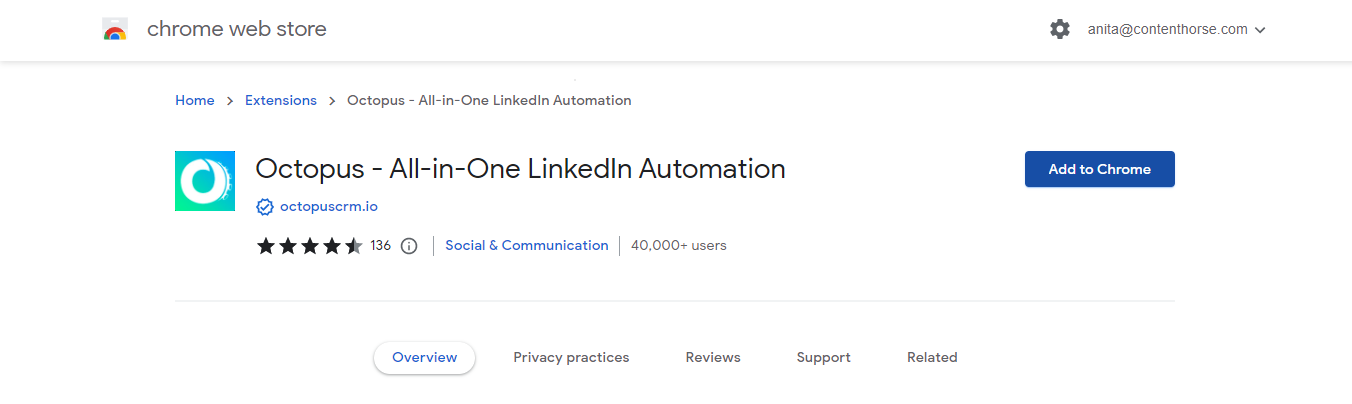The width and height of the screenshot is (1352, 404).
Task: Show the Related tab
Action: (x=932, y=357)
